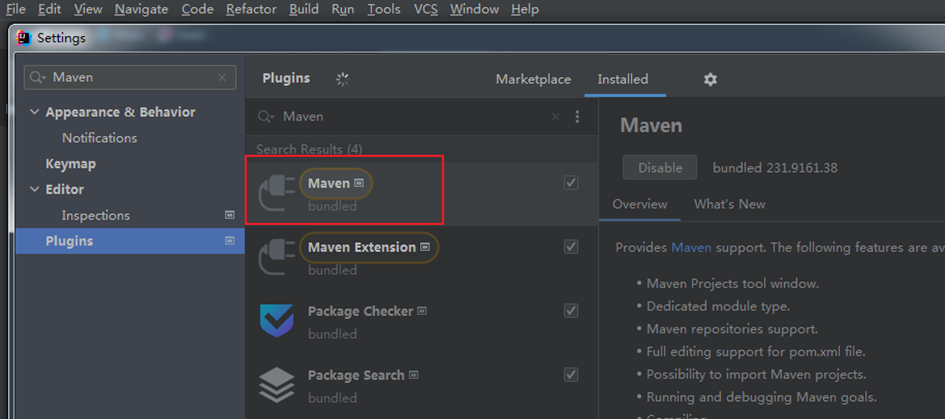This screenshot has width=945, height=419.
Task: Select the Maven Extension plug icon
Action: [x=276, y=255]
